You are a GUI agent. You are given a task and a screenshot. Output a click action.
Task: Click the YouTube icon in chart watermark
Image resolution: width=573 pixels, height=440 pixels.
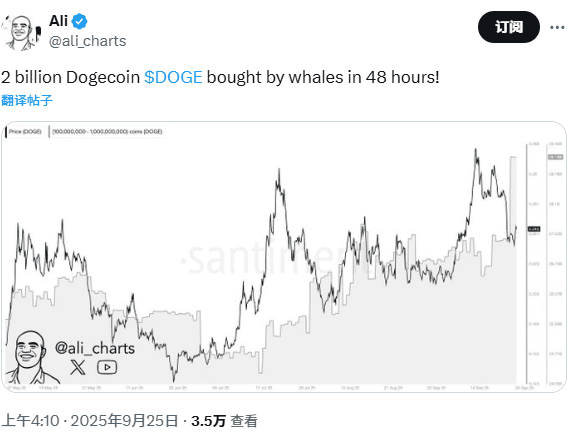click(107, 367)
